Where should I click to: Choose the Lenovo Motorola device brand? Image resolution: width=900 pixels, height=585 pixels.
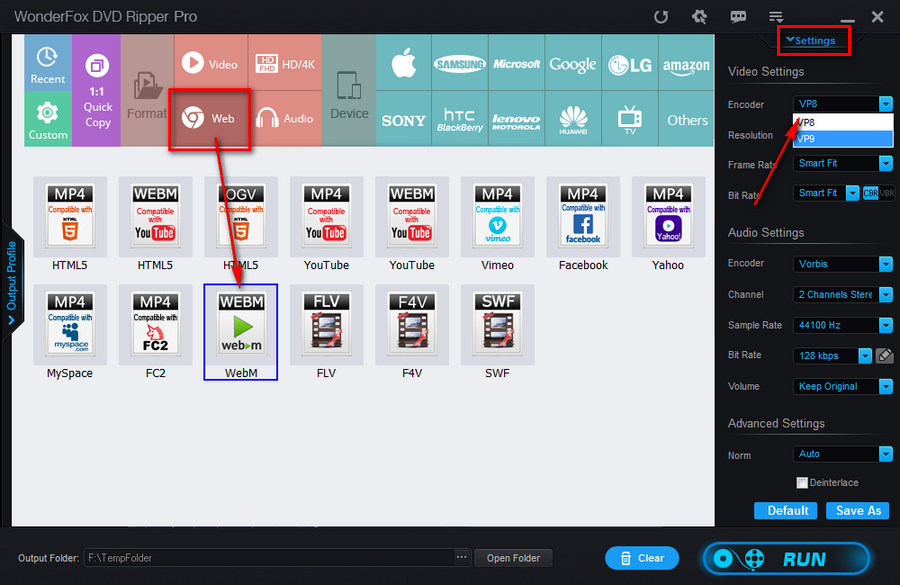(x=516, y=119)
